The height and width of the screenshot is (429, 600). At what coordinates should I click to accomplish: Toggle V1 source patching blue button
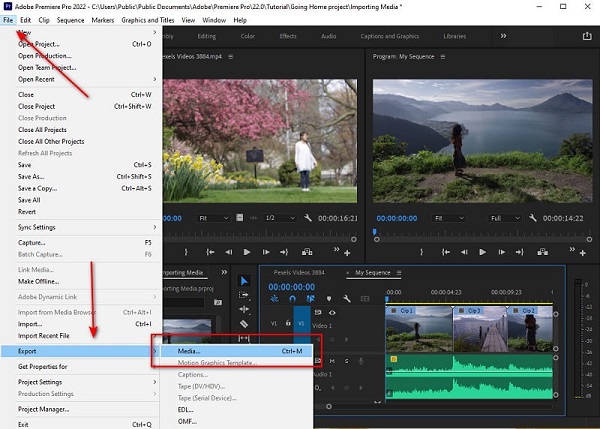pyautogui.click(x=302, y=323)
